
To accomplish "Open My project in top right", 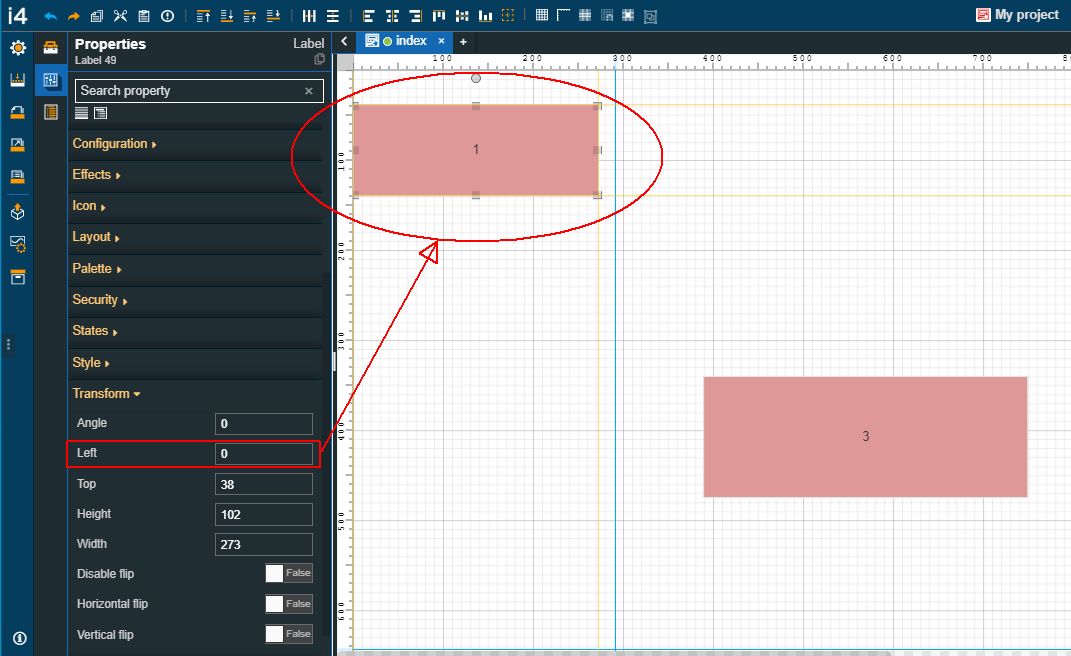I will click(x=1018, y=15).
